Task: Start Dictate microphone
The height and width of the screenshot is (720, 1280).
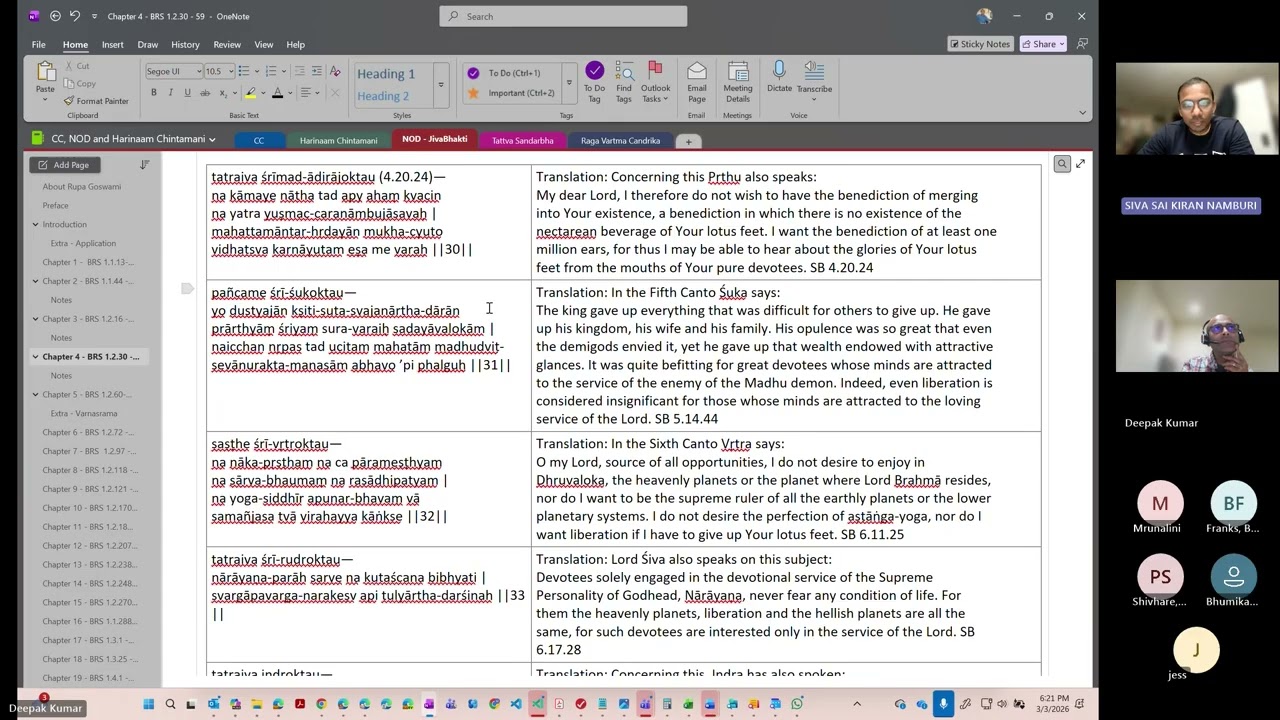Action: click(x=779, y=77)
